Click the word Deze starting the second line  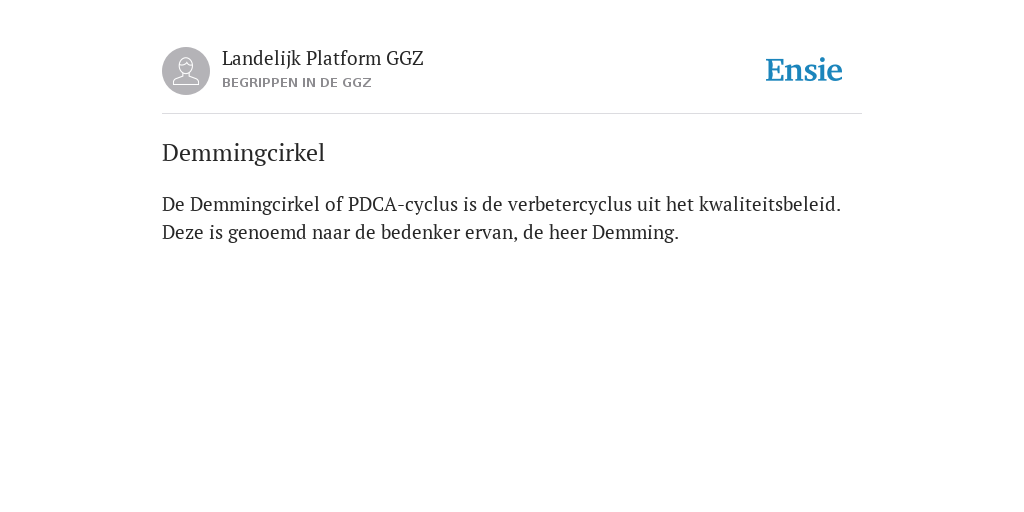[183, 232]
